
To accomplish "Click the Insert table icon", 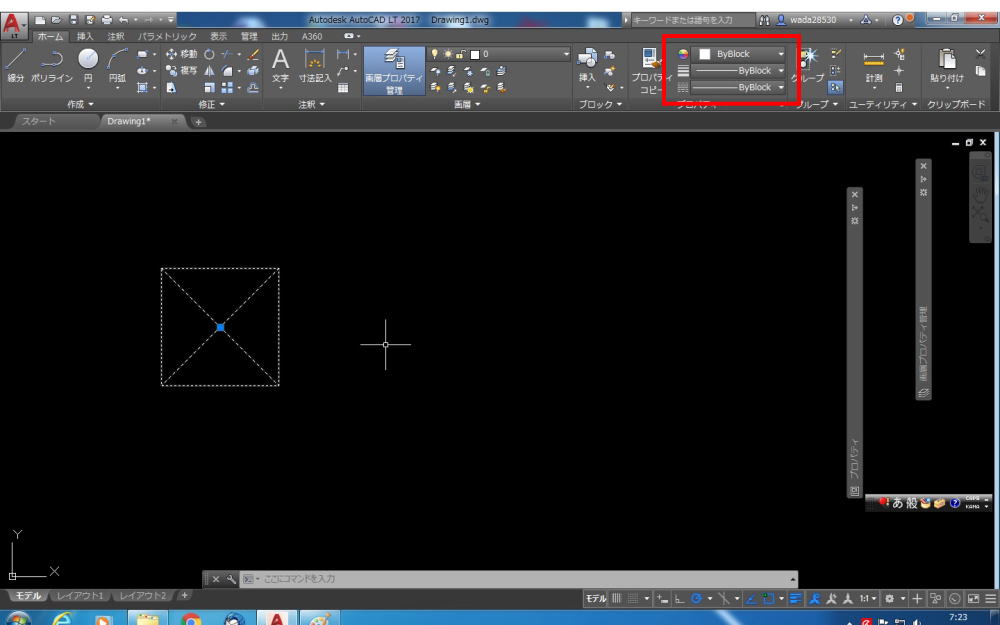I will point(343,87).
